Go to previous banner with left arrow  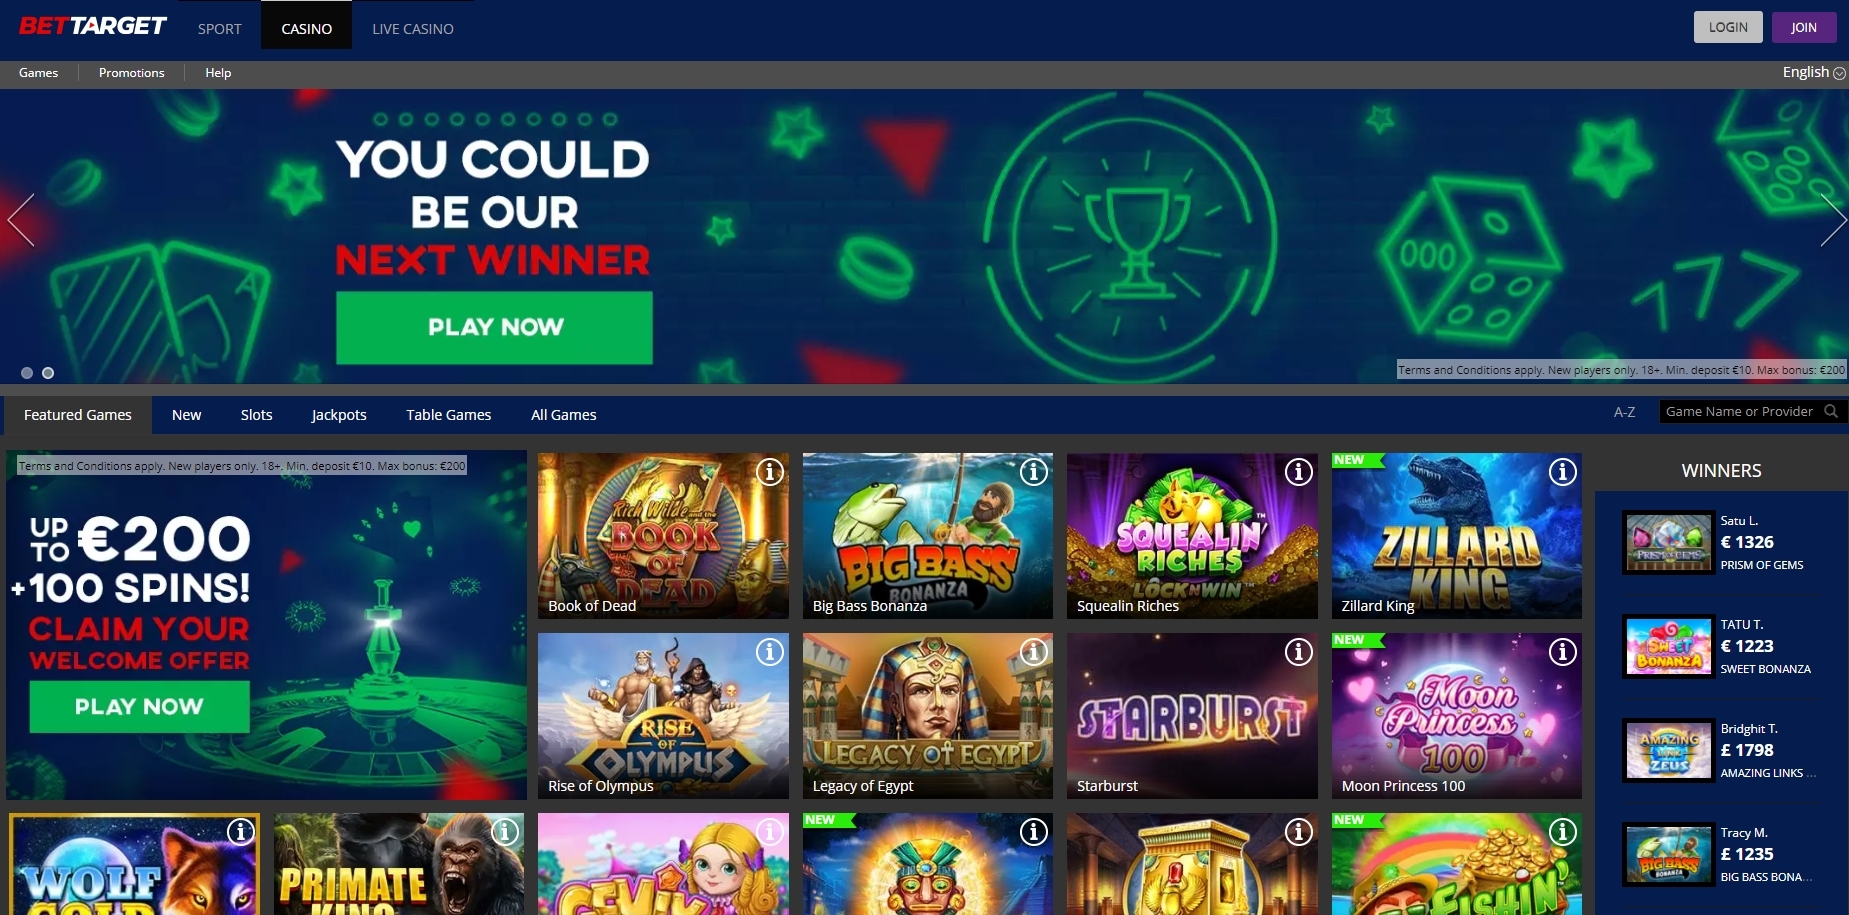point(21,220)
